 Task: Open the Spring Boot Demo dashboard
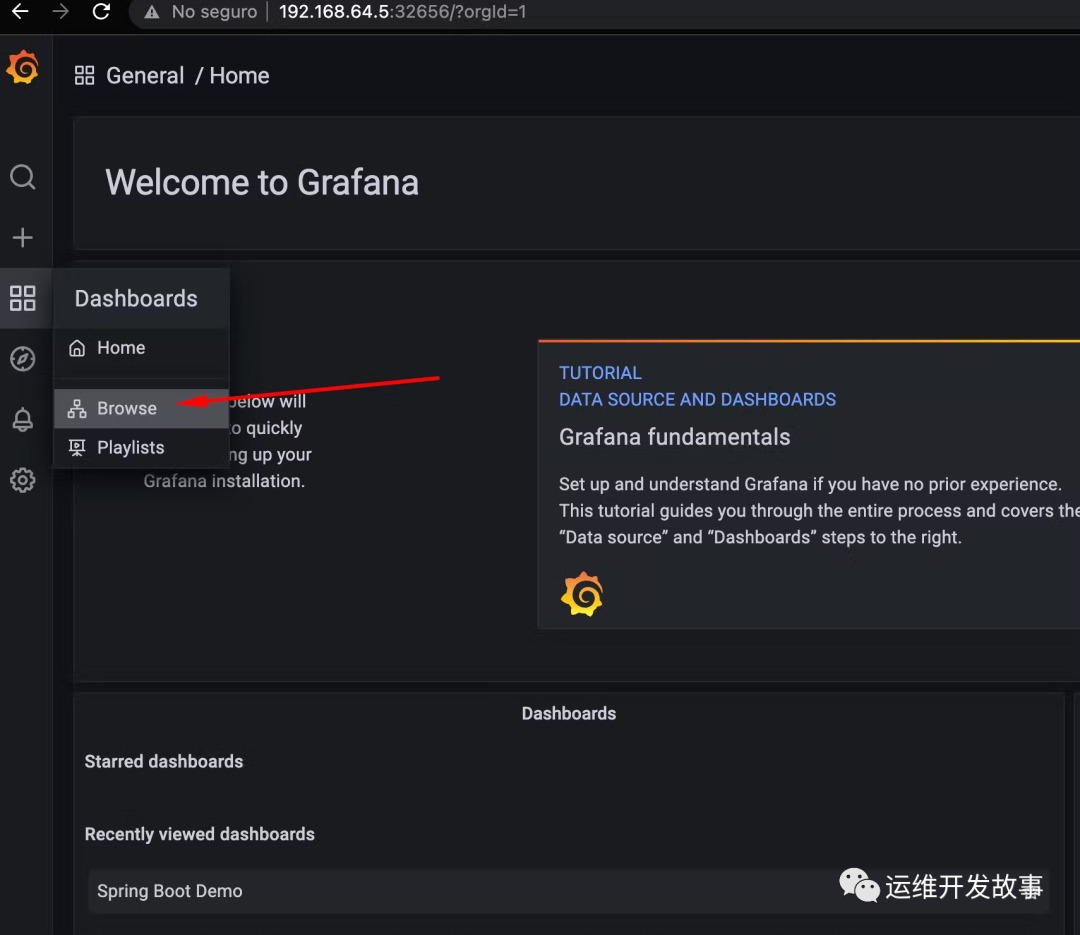(170, 891)
